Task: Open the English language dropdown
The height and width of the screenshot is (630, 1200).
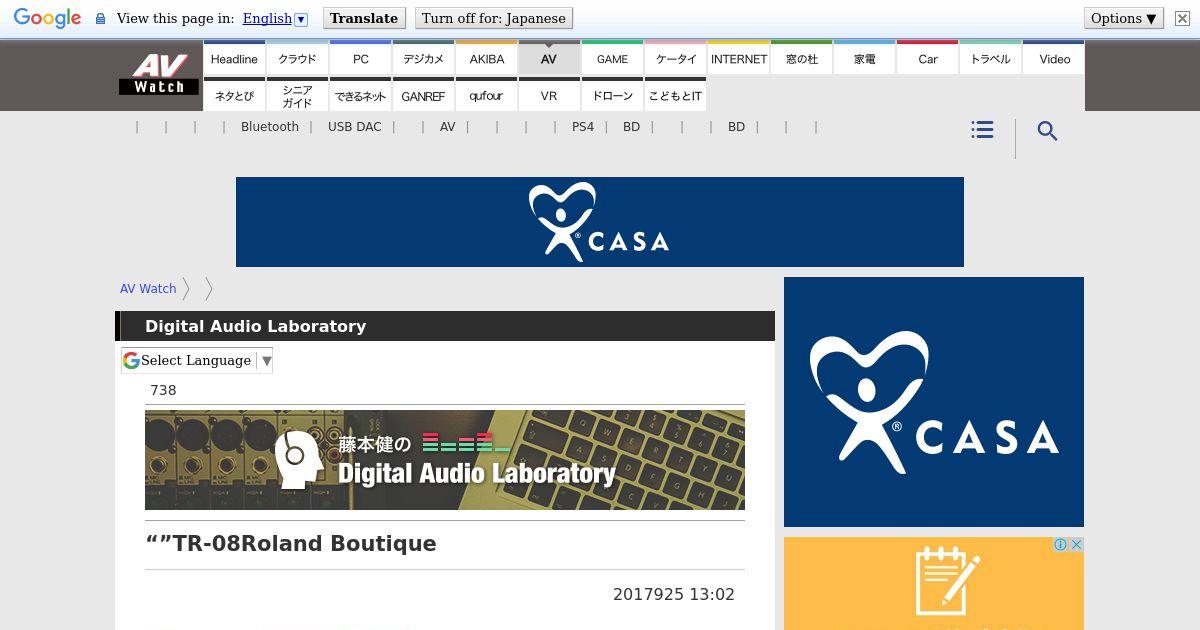Action: (x=275, y=18)
